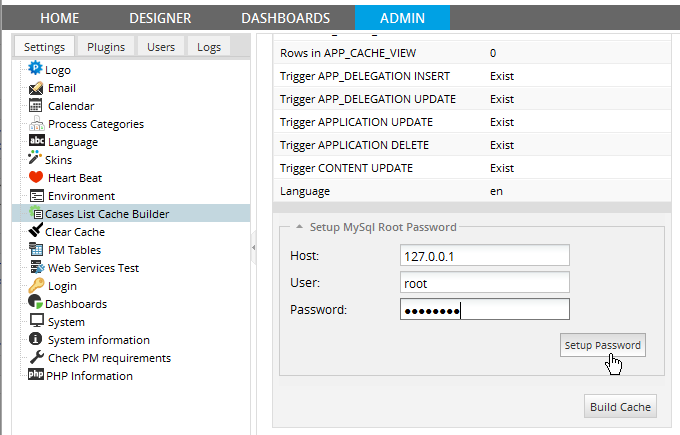
Task: Open PM Tables settings item
Action: 74,250
